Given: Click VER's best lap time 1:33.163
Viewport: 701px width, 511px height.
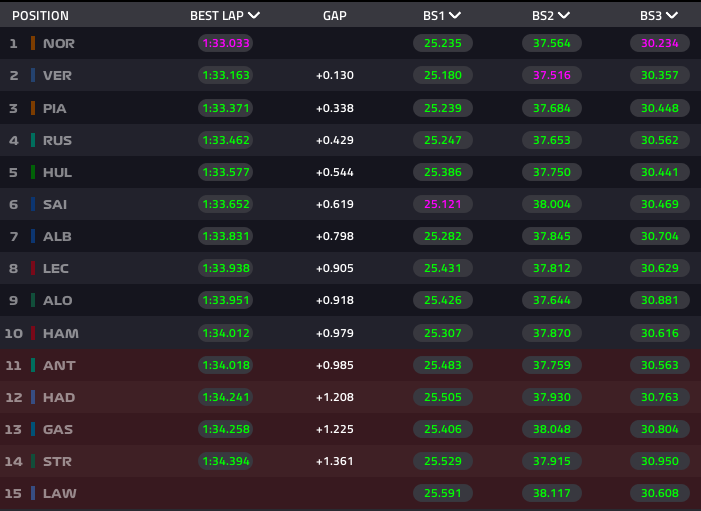Looking at the screenshot, I should [x=225, y=76].
